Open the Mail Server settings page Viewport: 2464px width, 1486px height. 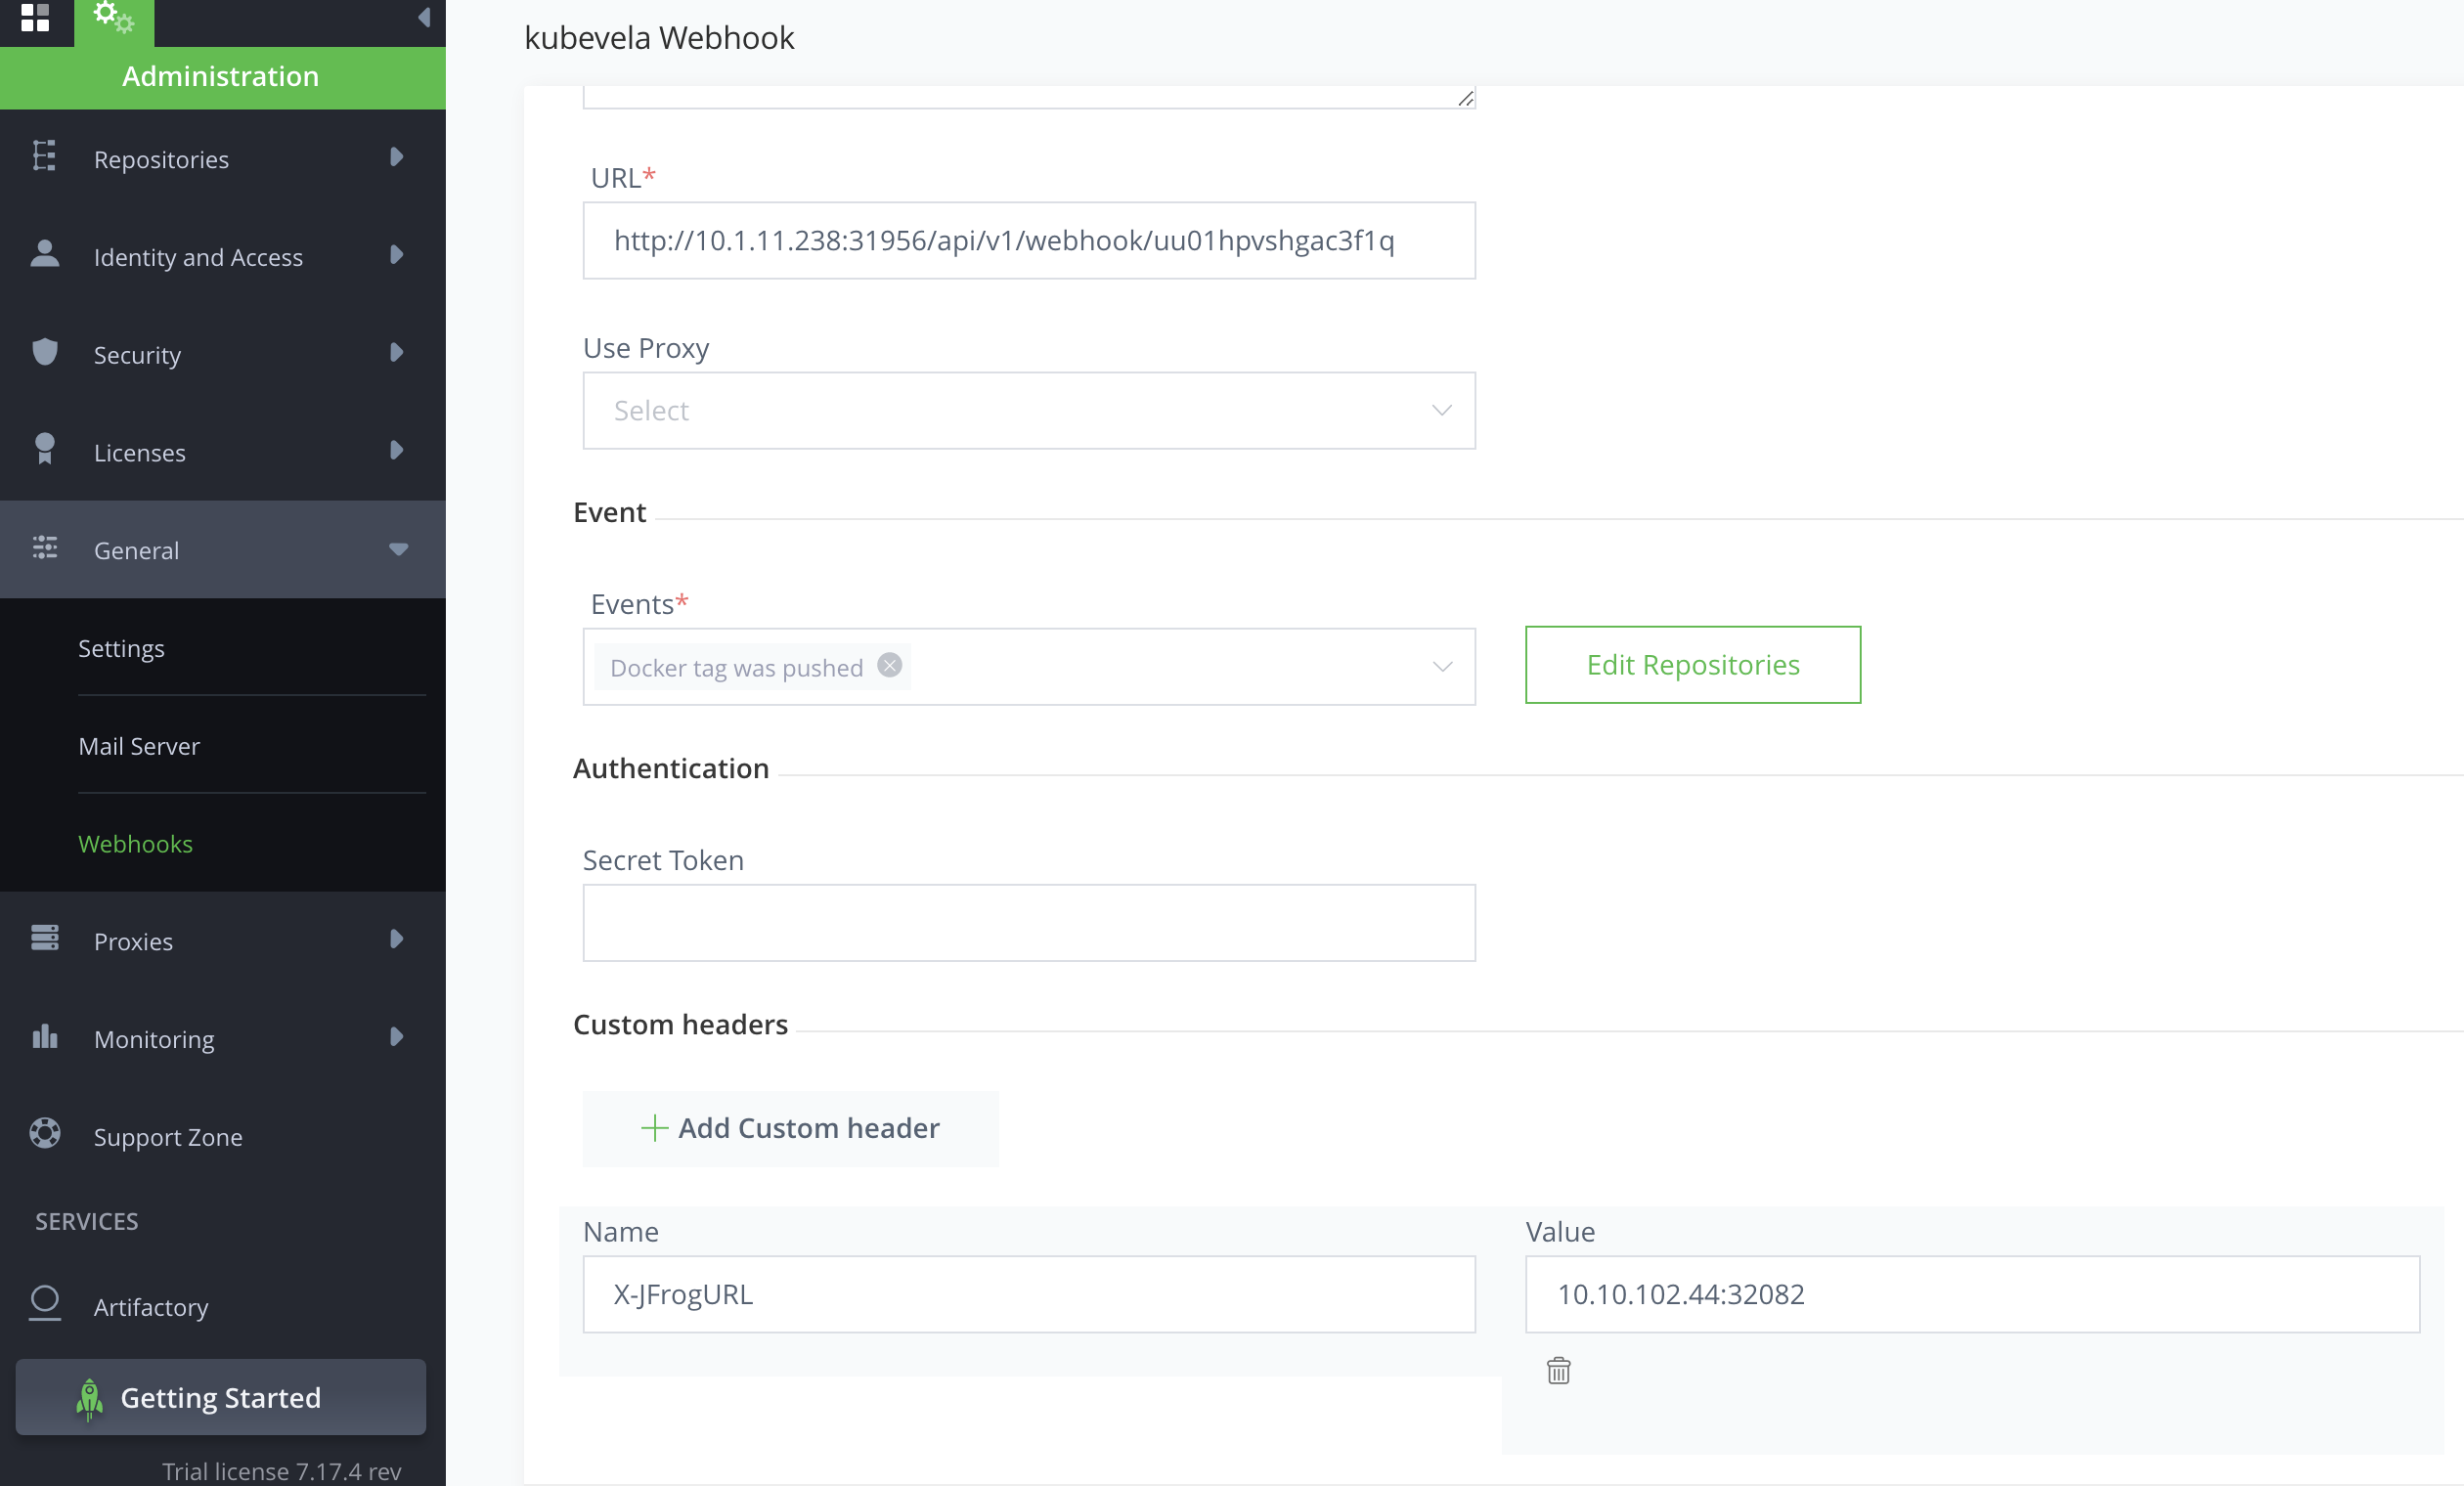(139, 746)
